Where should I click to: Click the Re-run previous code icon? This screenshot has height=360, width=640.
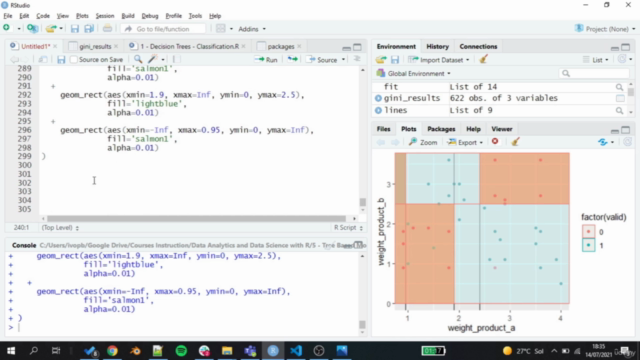292,60
